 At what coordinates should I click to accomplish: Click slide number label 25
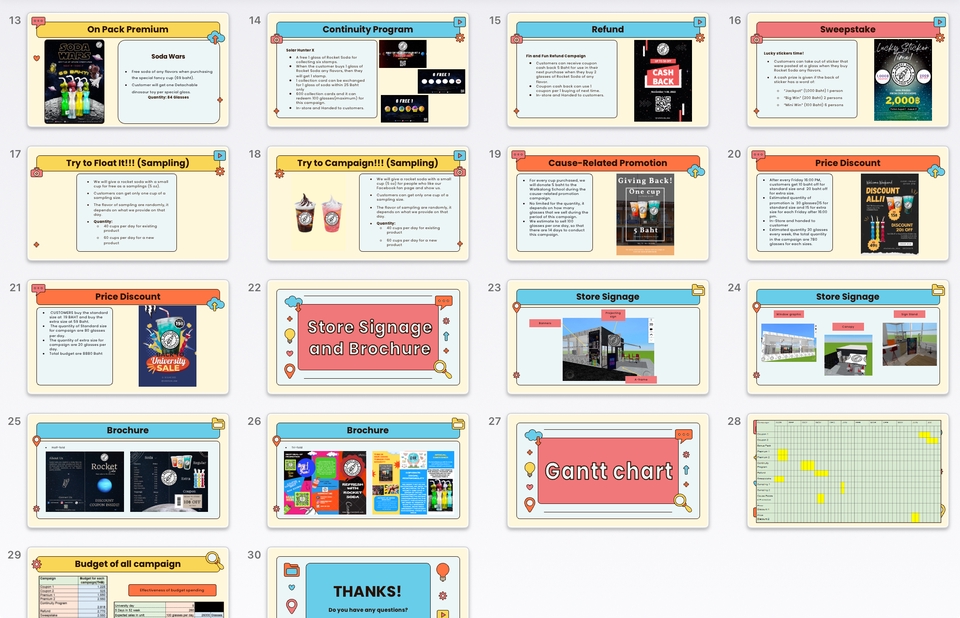15,421
